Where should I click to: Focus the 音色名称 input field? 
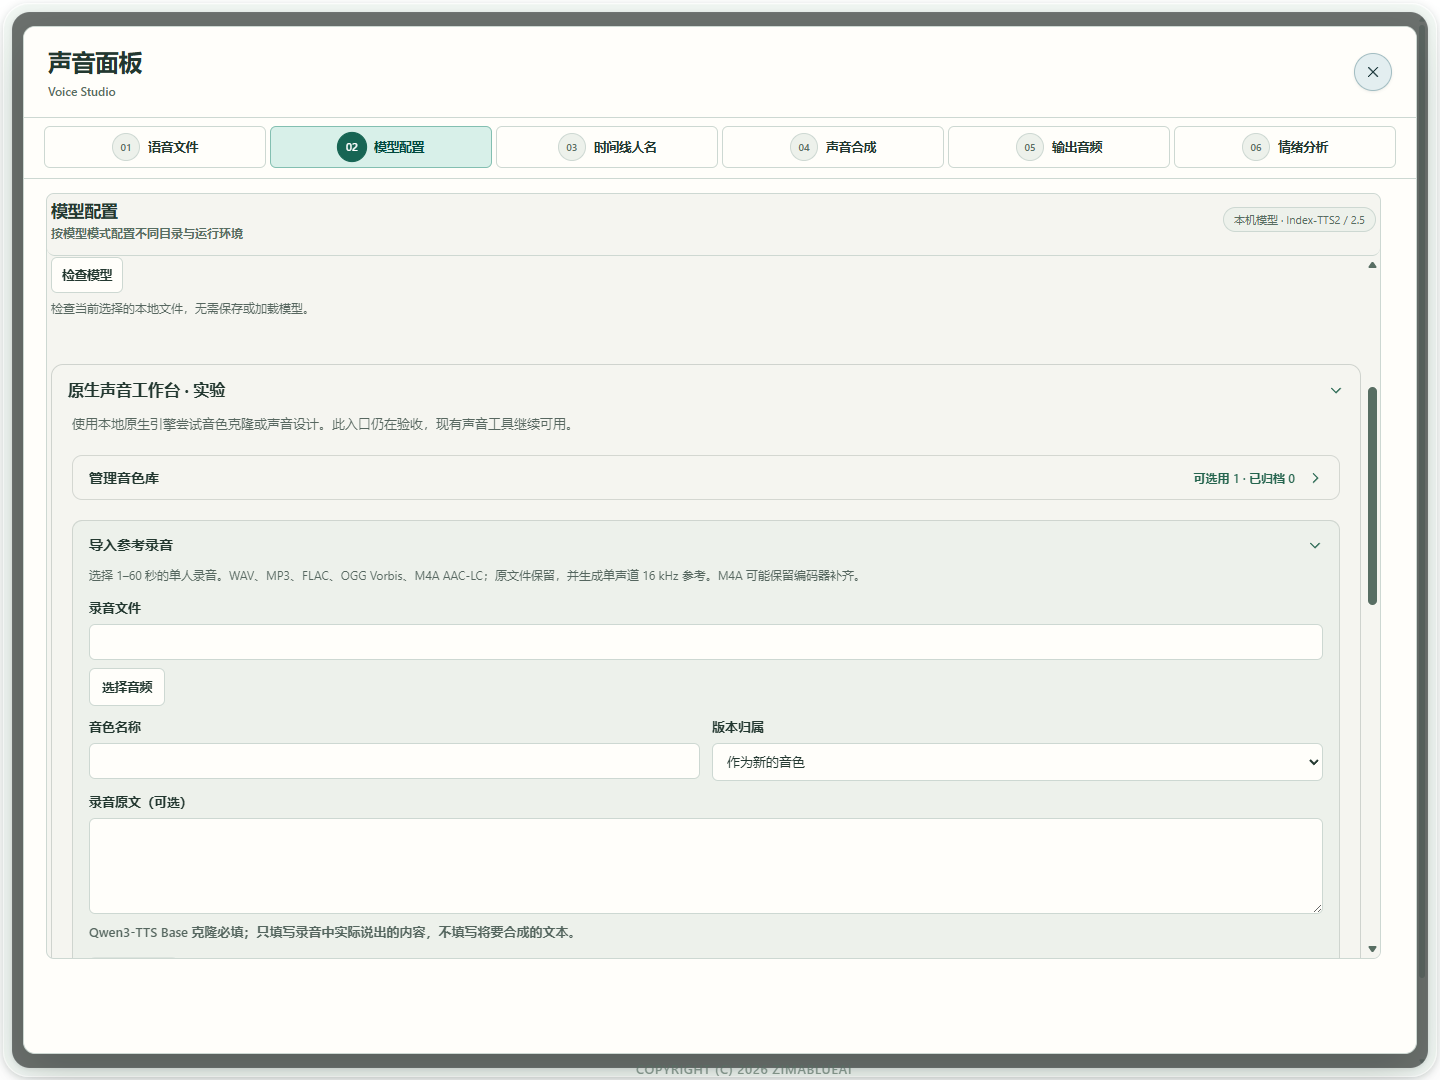394,761
